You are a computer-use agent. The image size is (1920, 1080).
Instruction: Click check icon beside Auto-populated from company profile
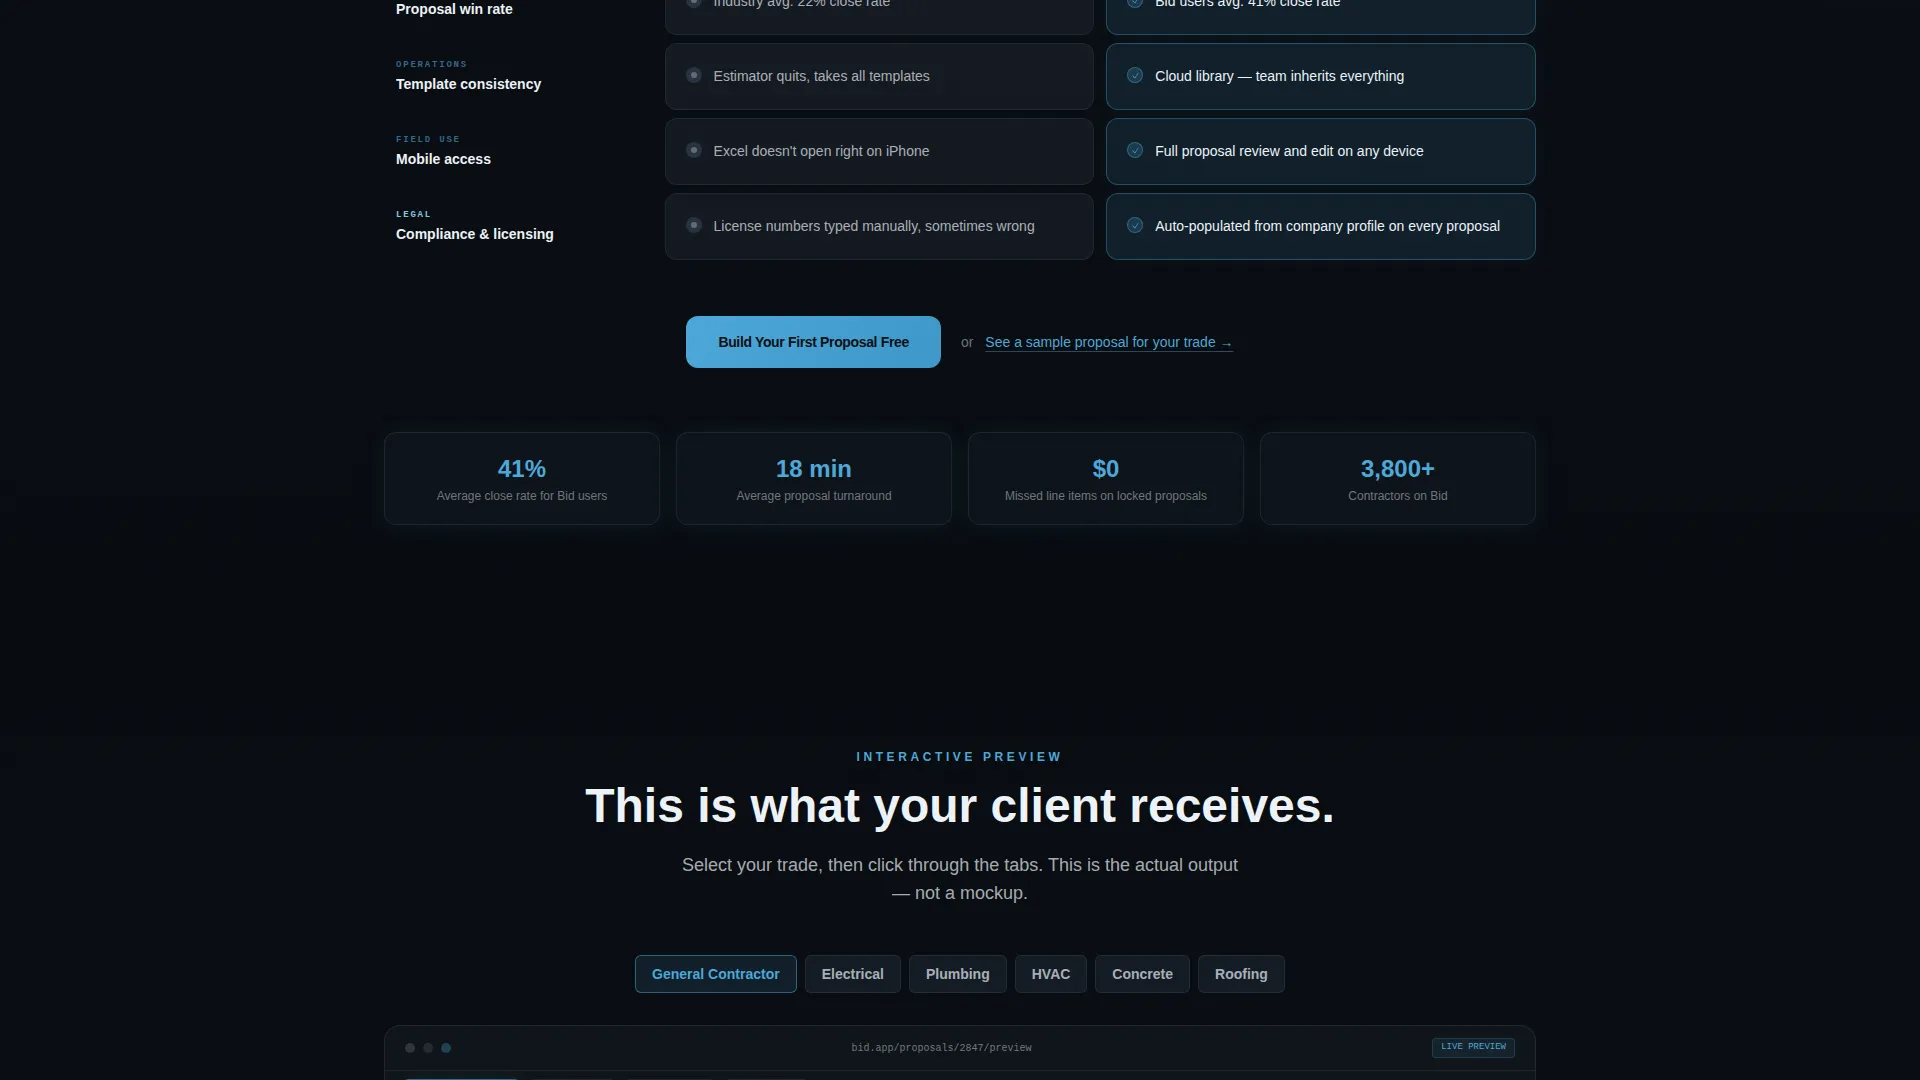[x=1135, y=225]
